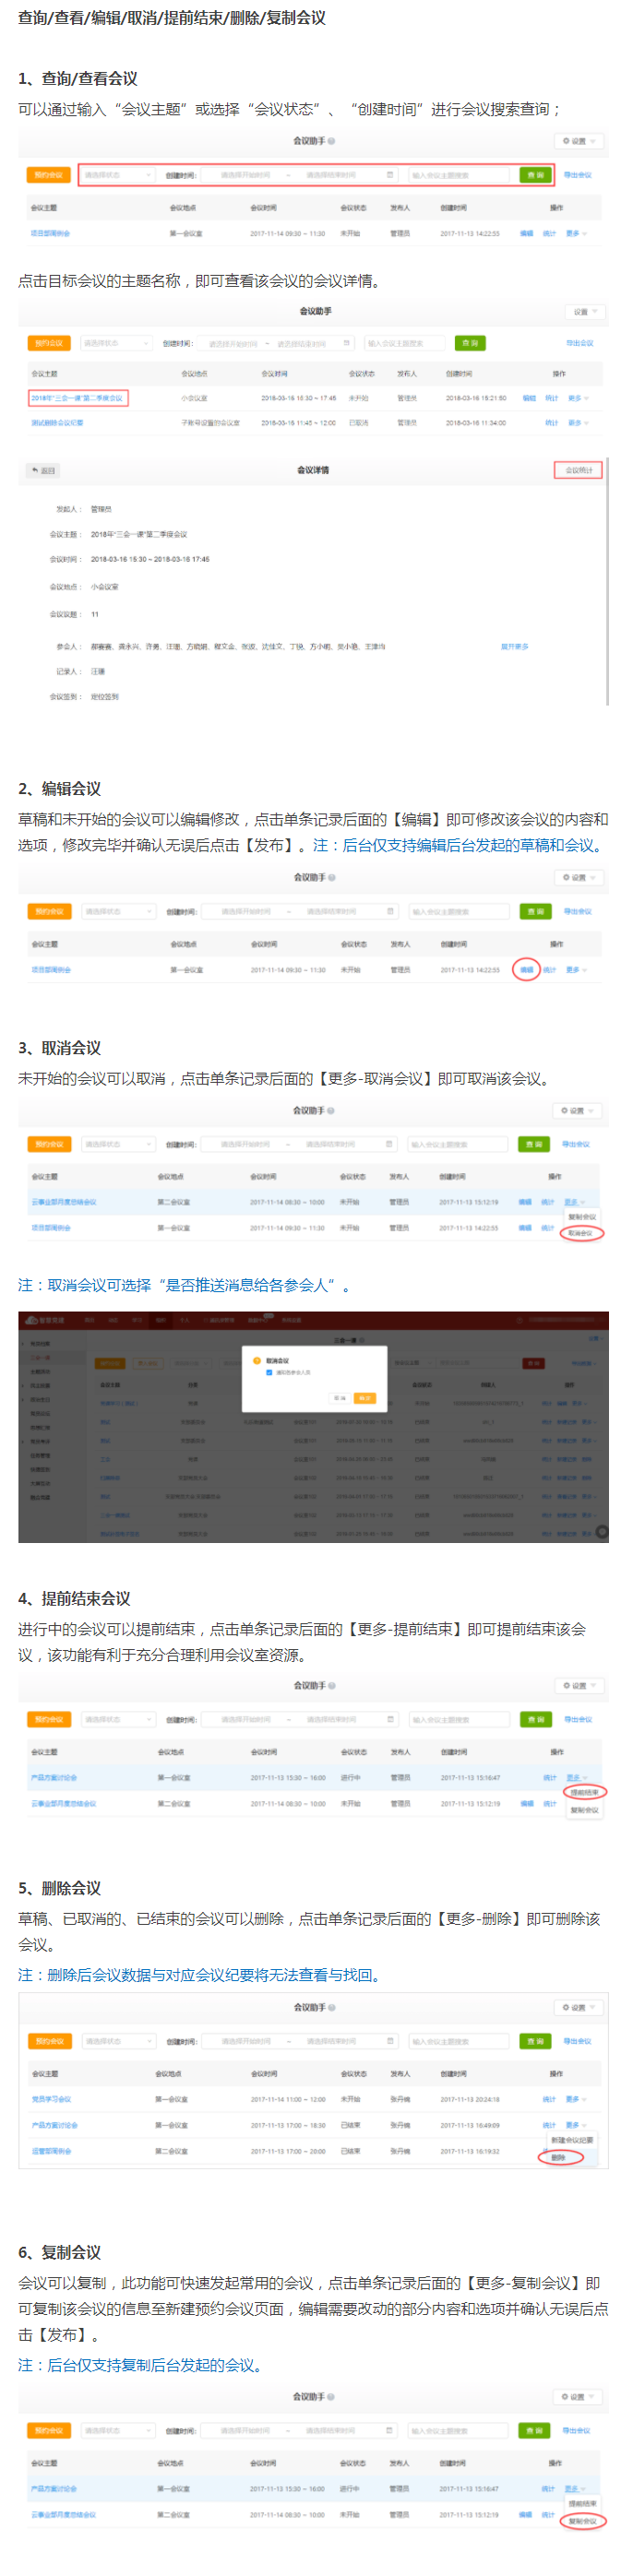Click 查询 button in 复制会议 section screenshot
Viewport: 633px width, 2576px height.
534,2430
